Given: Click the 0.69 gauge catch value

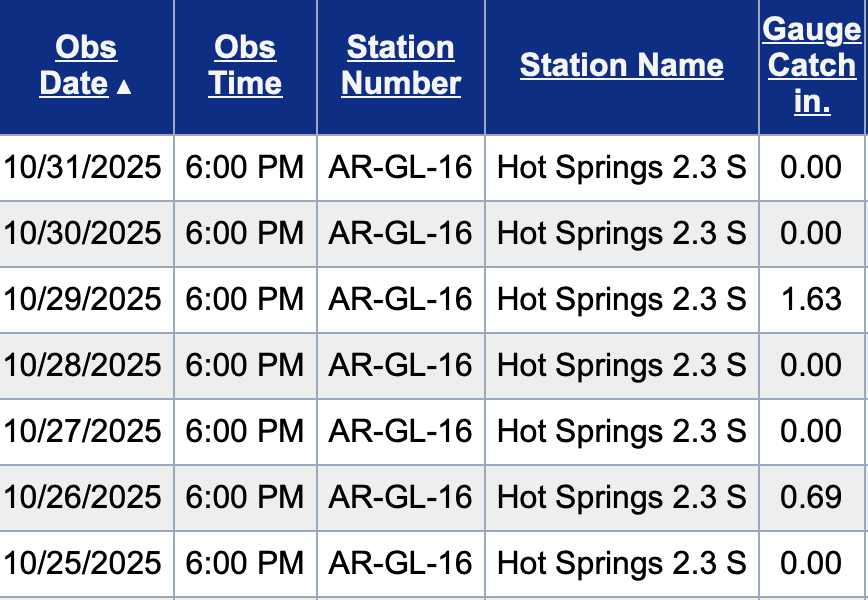Looking at the screenshot, I should [x=811, y=497].
